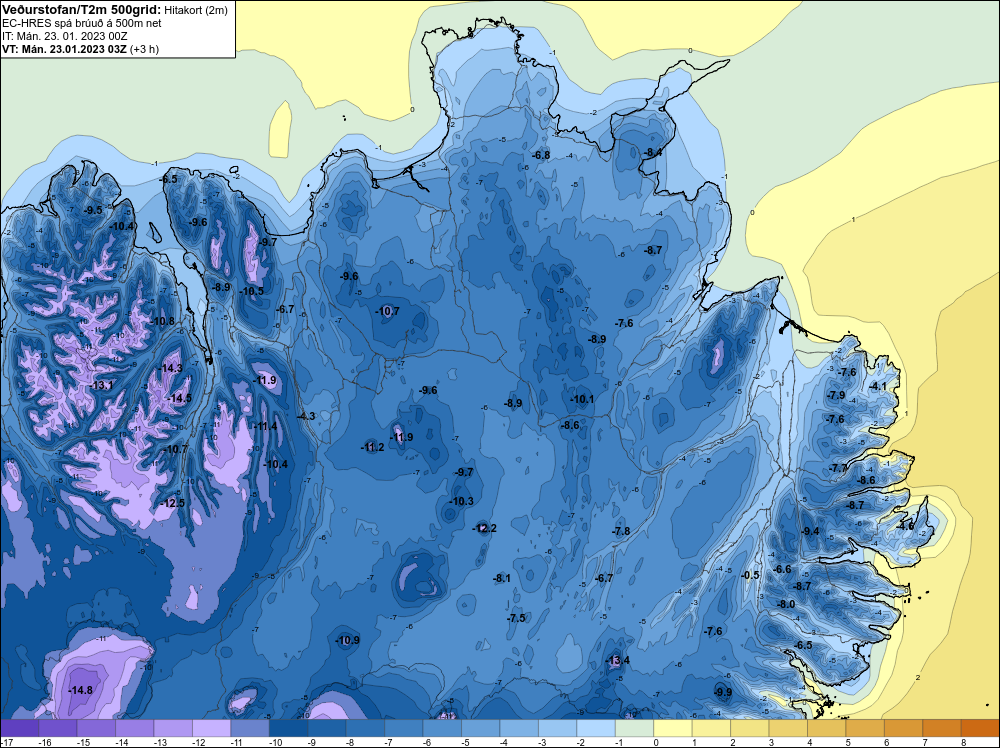
Task: Click the -9.5 temperature value on the map
Action: 93,210
